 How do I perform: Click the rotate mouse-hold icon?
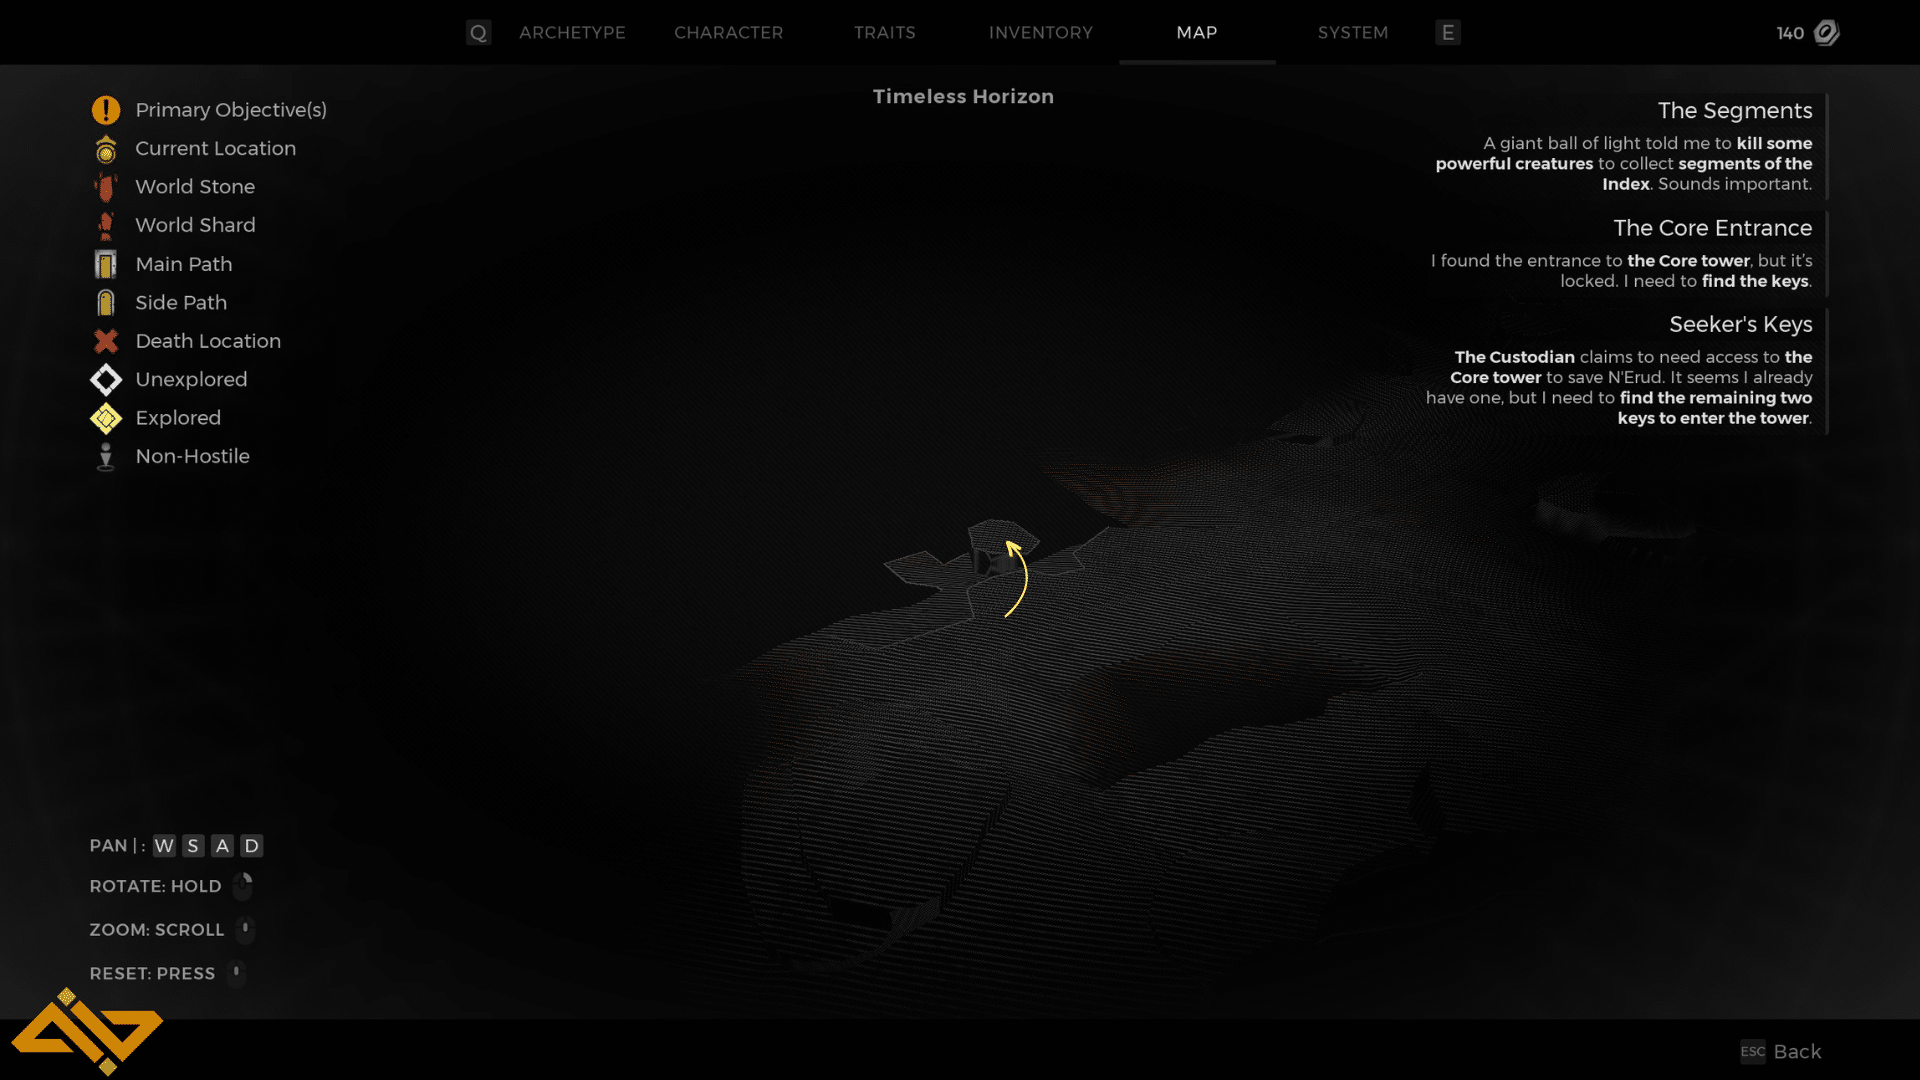click(x=243, y=886)
